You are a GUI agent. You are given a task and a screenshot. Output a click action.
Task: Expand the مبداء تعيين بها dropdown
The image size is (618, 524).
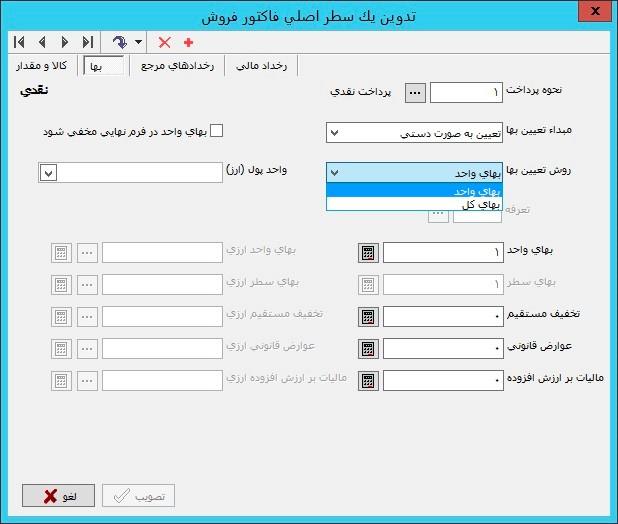pos(335,132)
